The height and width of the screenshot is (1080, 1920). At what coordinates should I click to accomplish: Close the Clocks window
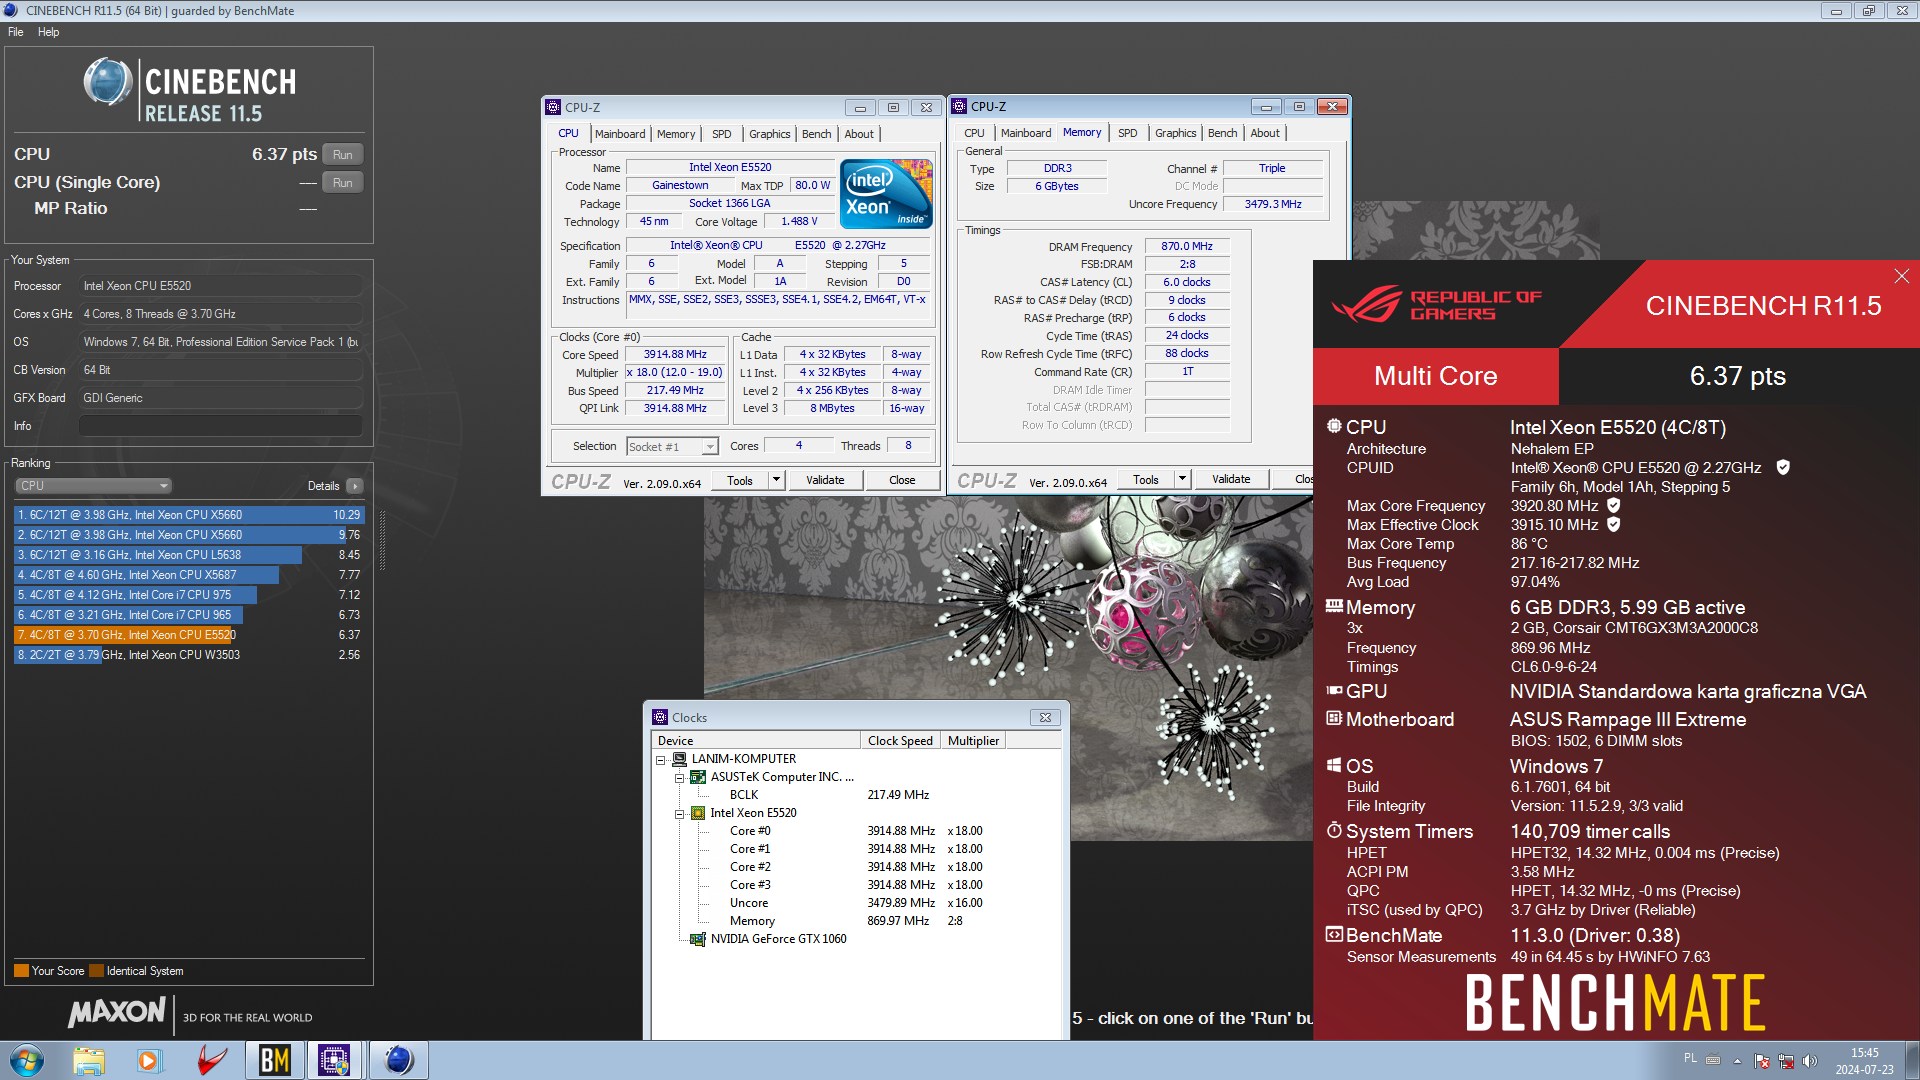click(1045, 717)
